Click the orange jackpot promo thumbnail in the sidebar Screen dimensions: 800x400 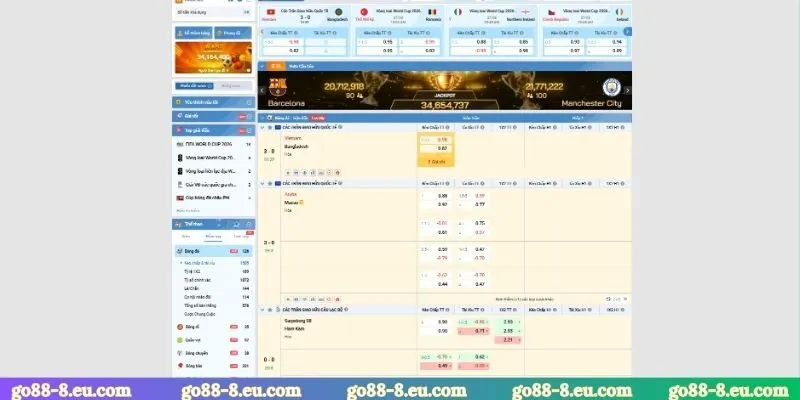pos(213,58)
